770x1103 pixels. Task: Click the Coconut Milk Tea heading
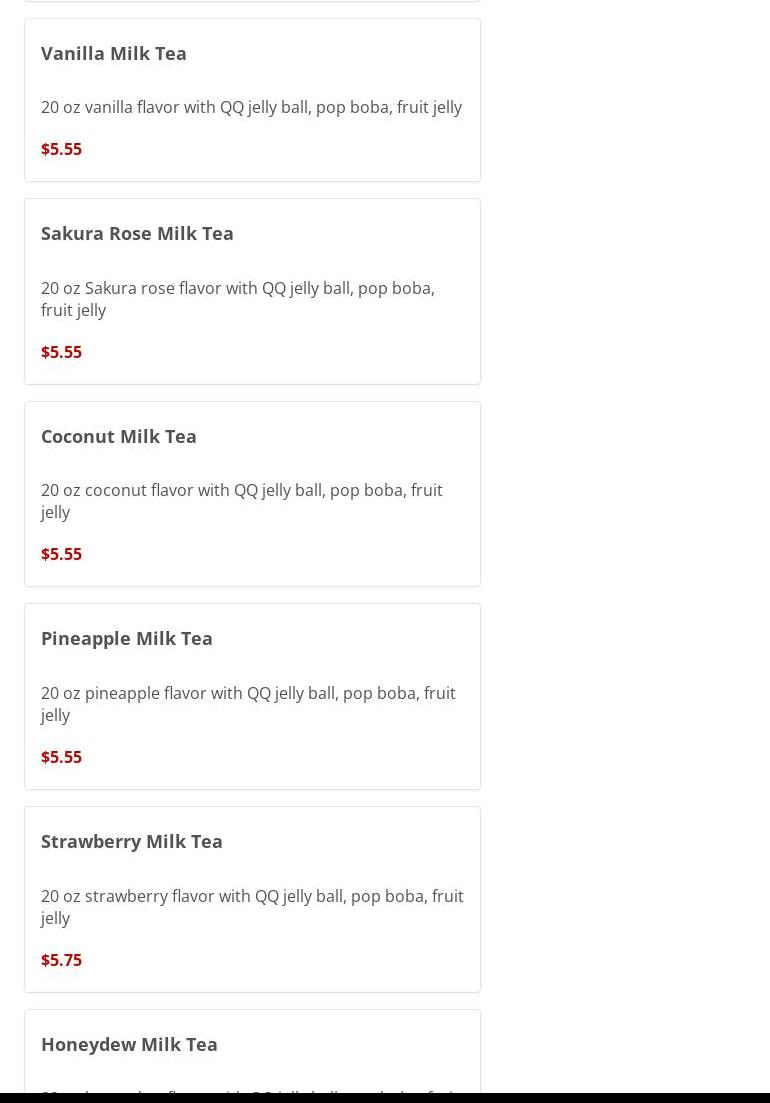tap(118, 436)
